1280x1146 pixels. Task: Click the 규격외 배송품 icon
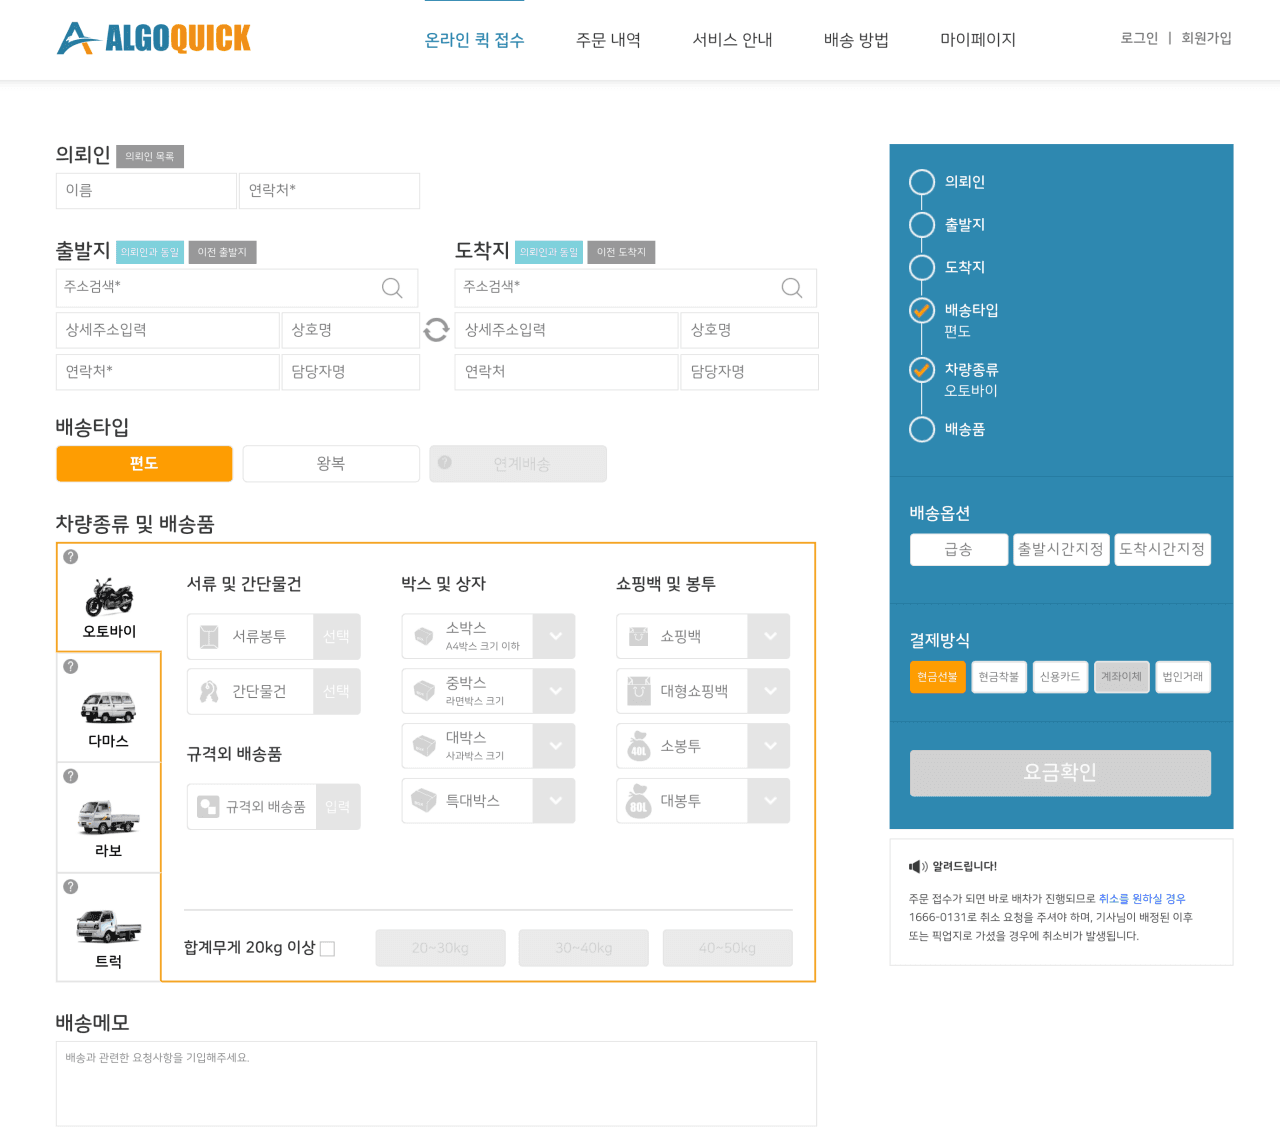pos(208,807)
